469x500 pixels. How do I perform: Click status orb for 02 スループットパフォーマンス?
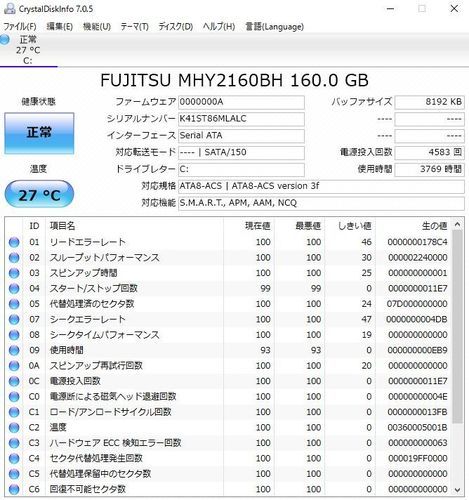[x=14, y=258]
